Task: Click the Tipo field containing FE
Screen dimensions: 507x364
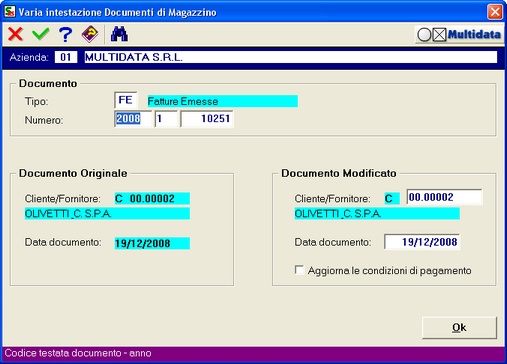Action: pos(126,100)
